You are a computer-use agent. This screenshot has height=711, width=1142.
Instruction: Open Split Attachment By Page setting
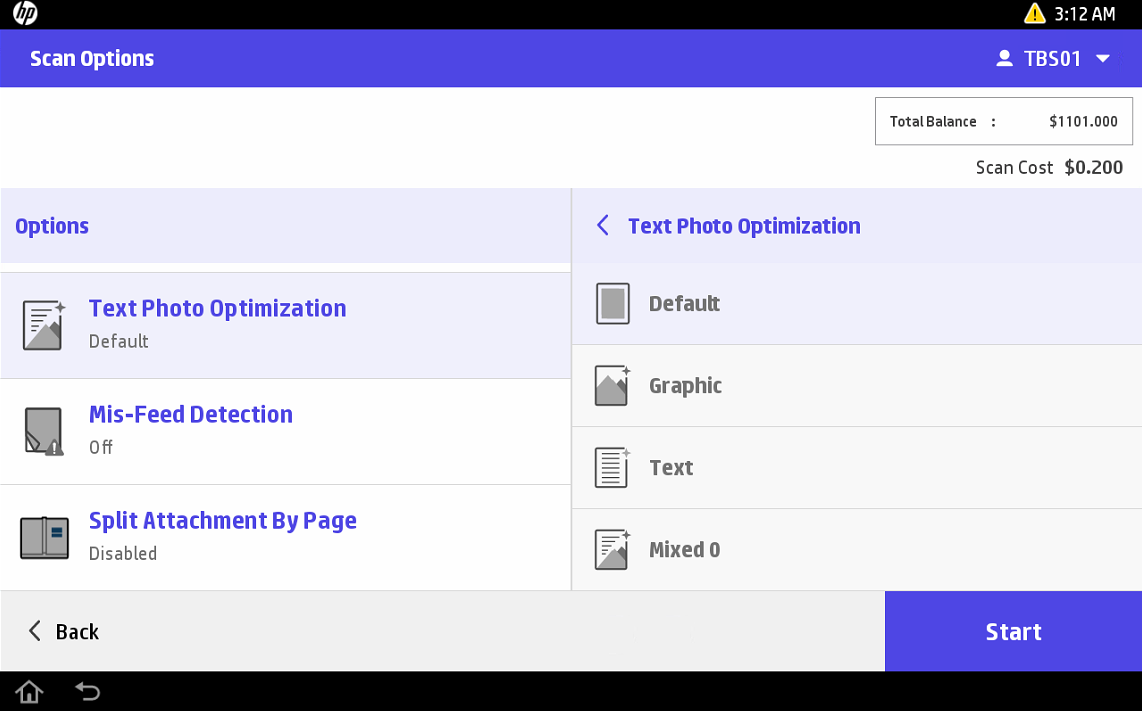coord(222,521)
